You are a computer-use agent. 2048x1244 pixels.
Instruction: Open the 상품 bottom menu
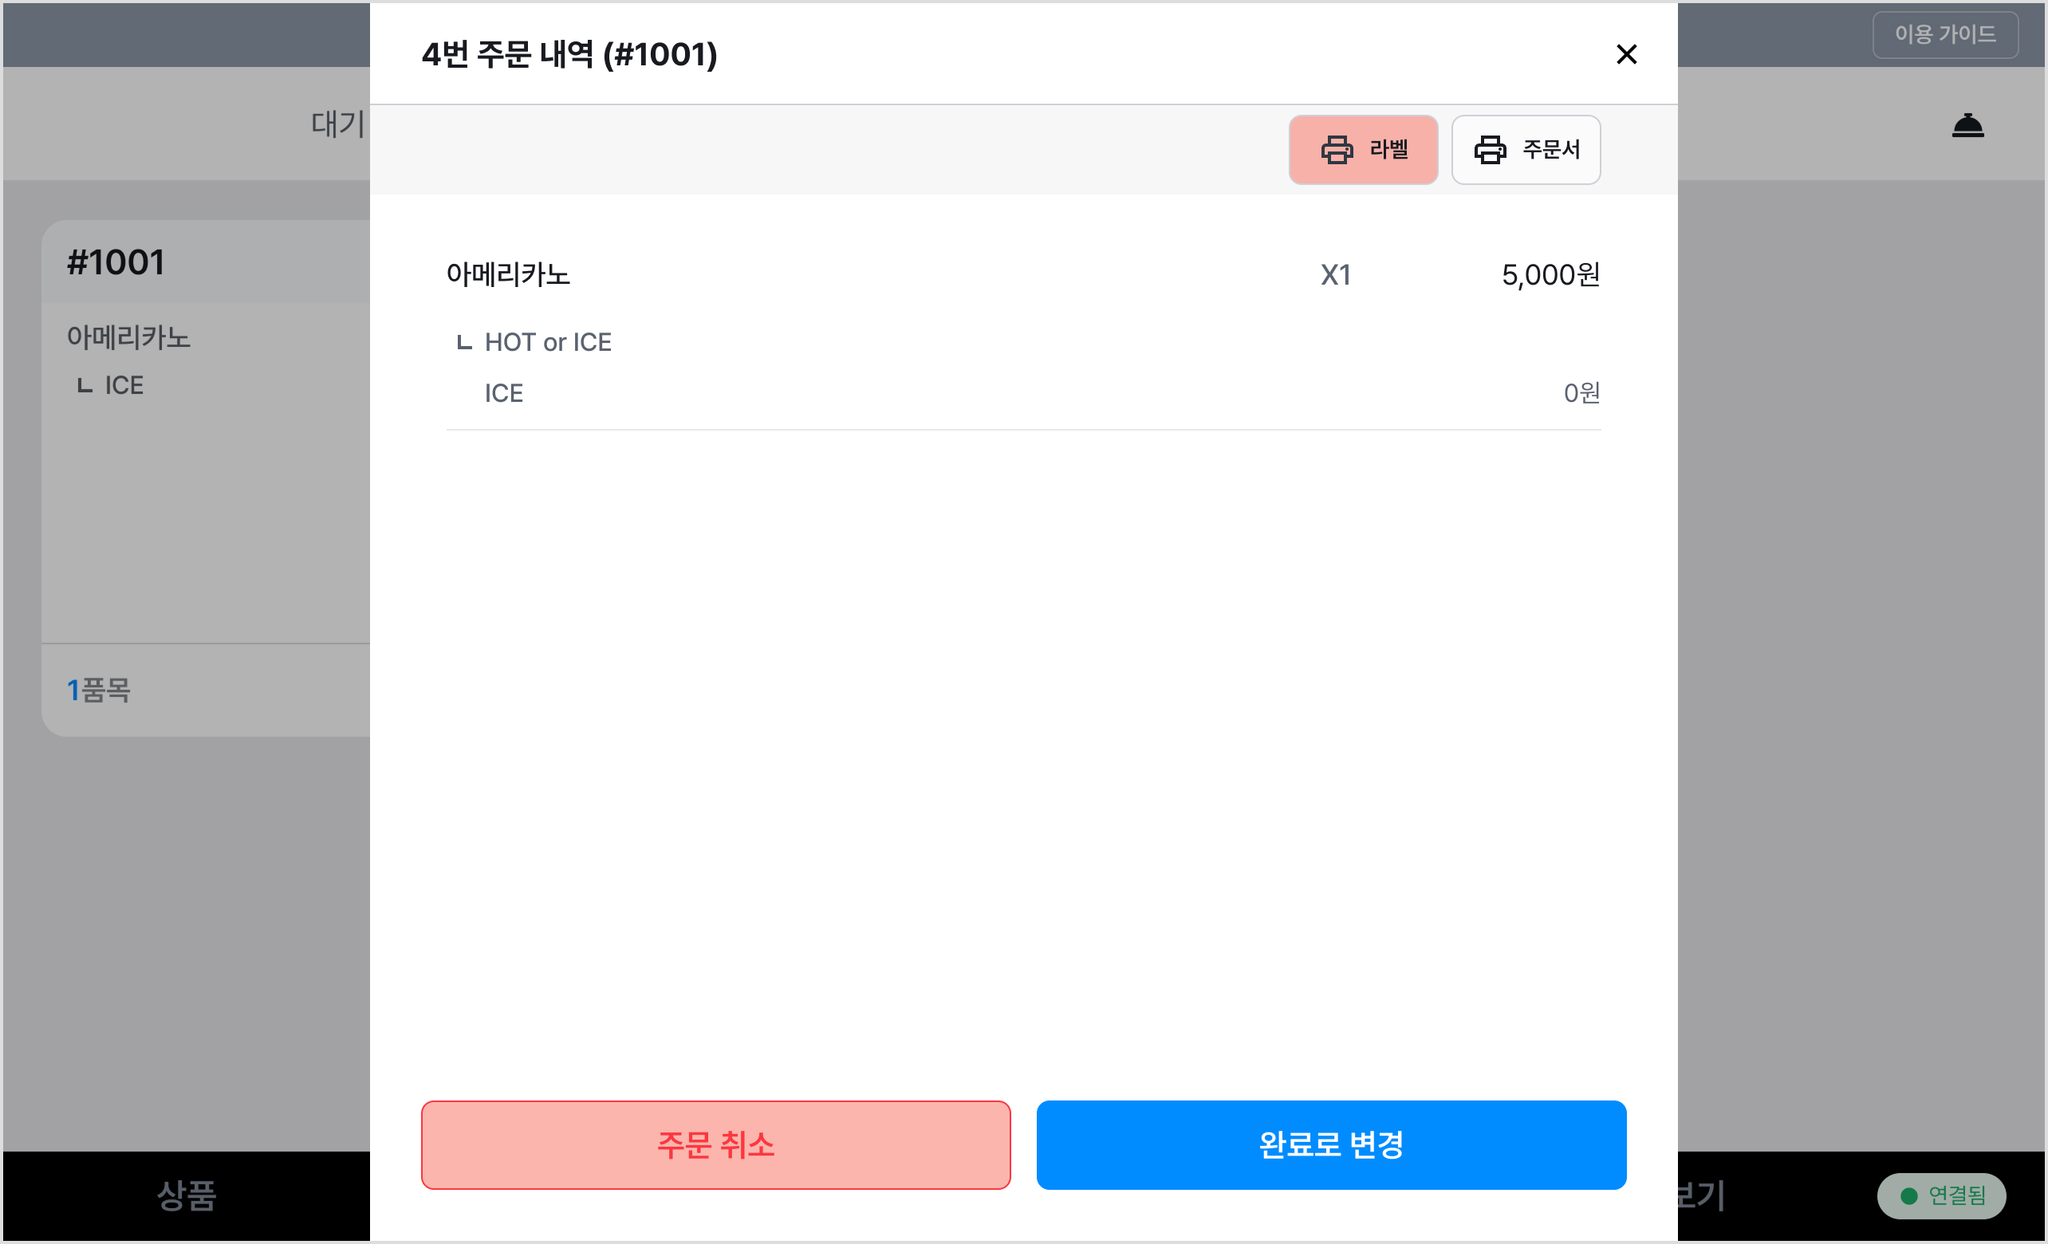pos(186,1196)
